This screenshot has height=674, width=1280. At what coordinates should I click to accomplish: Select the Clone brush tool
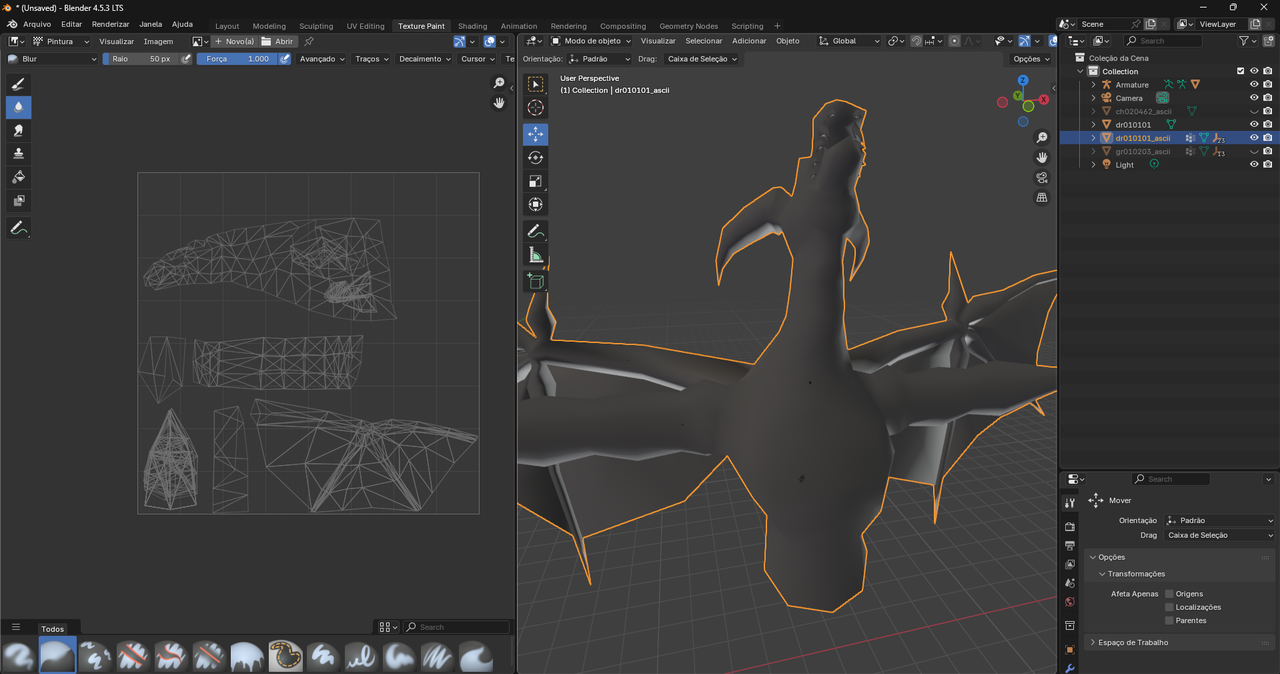pyautogui.click(x=18, y=154)
